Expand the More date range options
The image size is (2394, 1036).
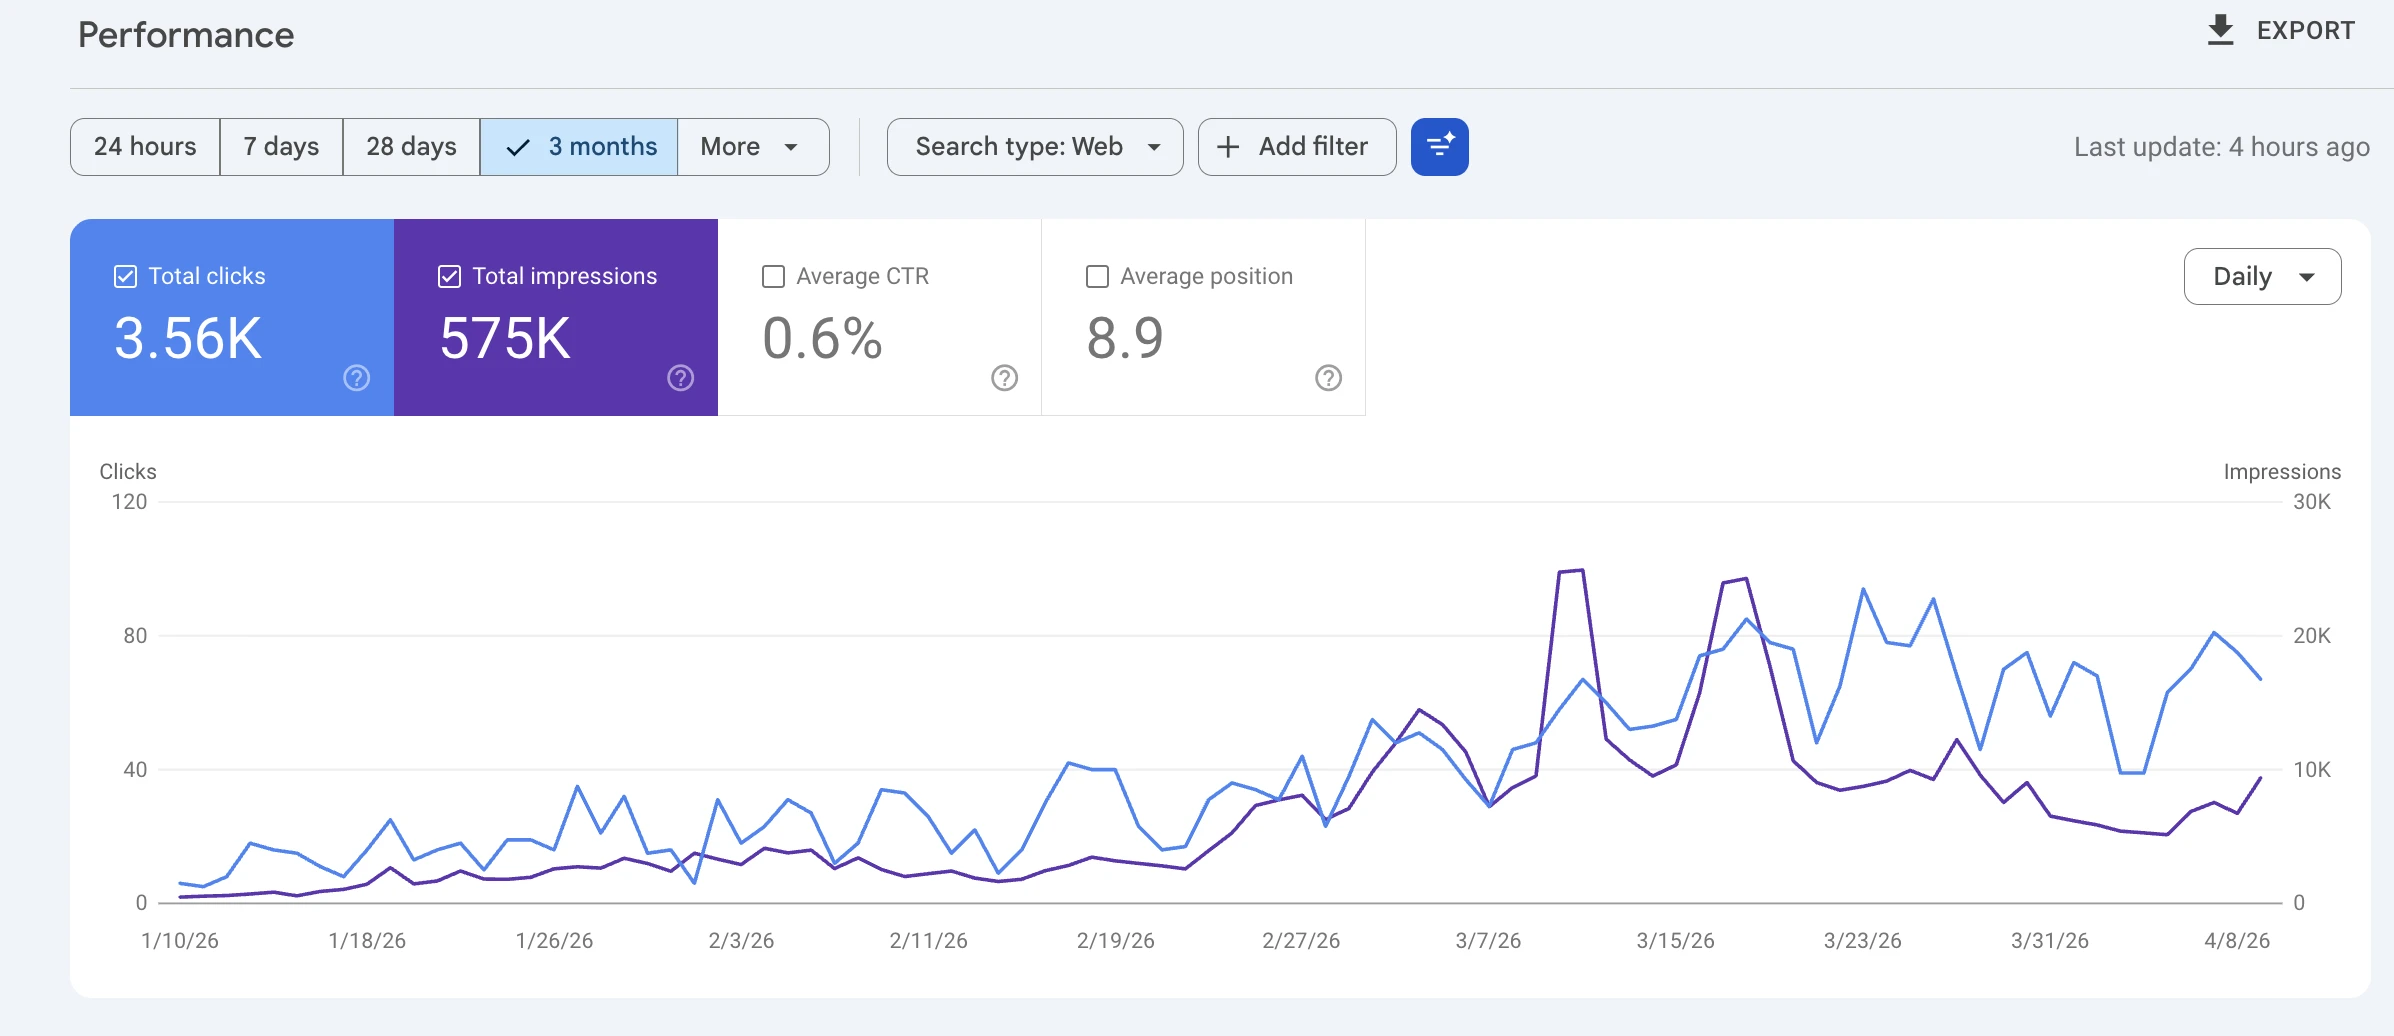click(752, 146)
